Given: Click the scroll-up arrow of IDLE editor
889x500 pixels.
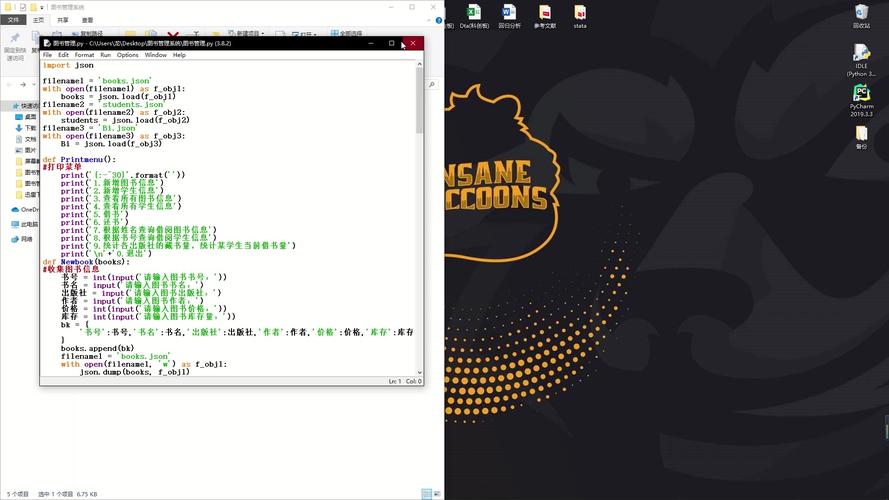Looking at the screenshot, I should [420, 64].
